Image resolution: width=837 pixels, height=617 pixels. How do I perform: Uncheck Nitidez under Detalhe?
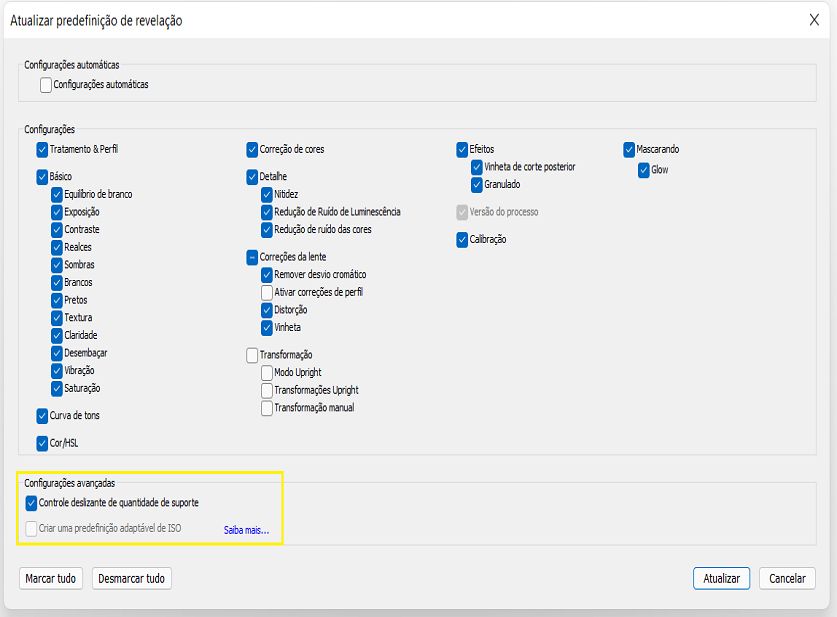coord(267,194)
